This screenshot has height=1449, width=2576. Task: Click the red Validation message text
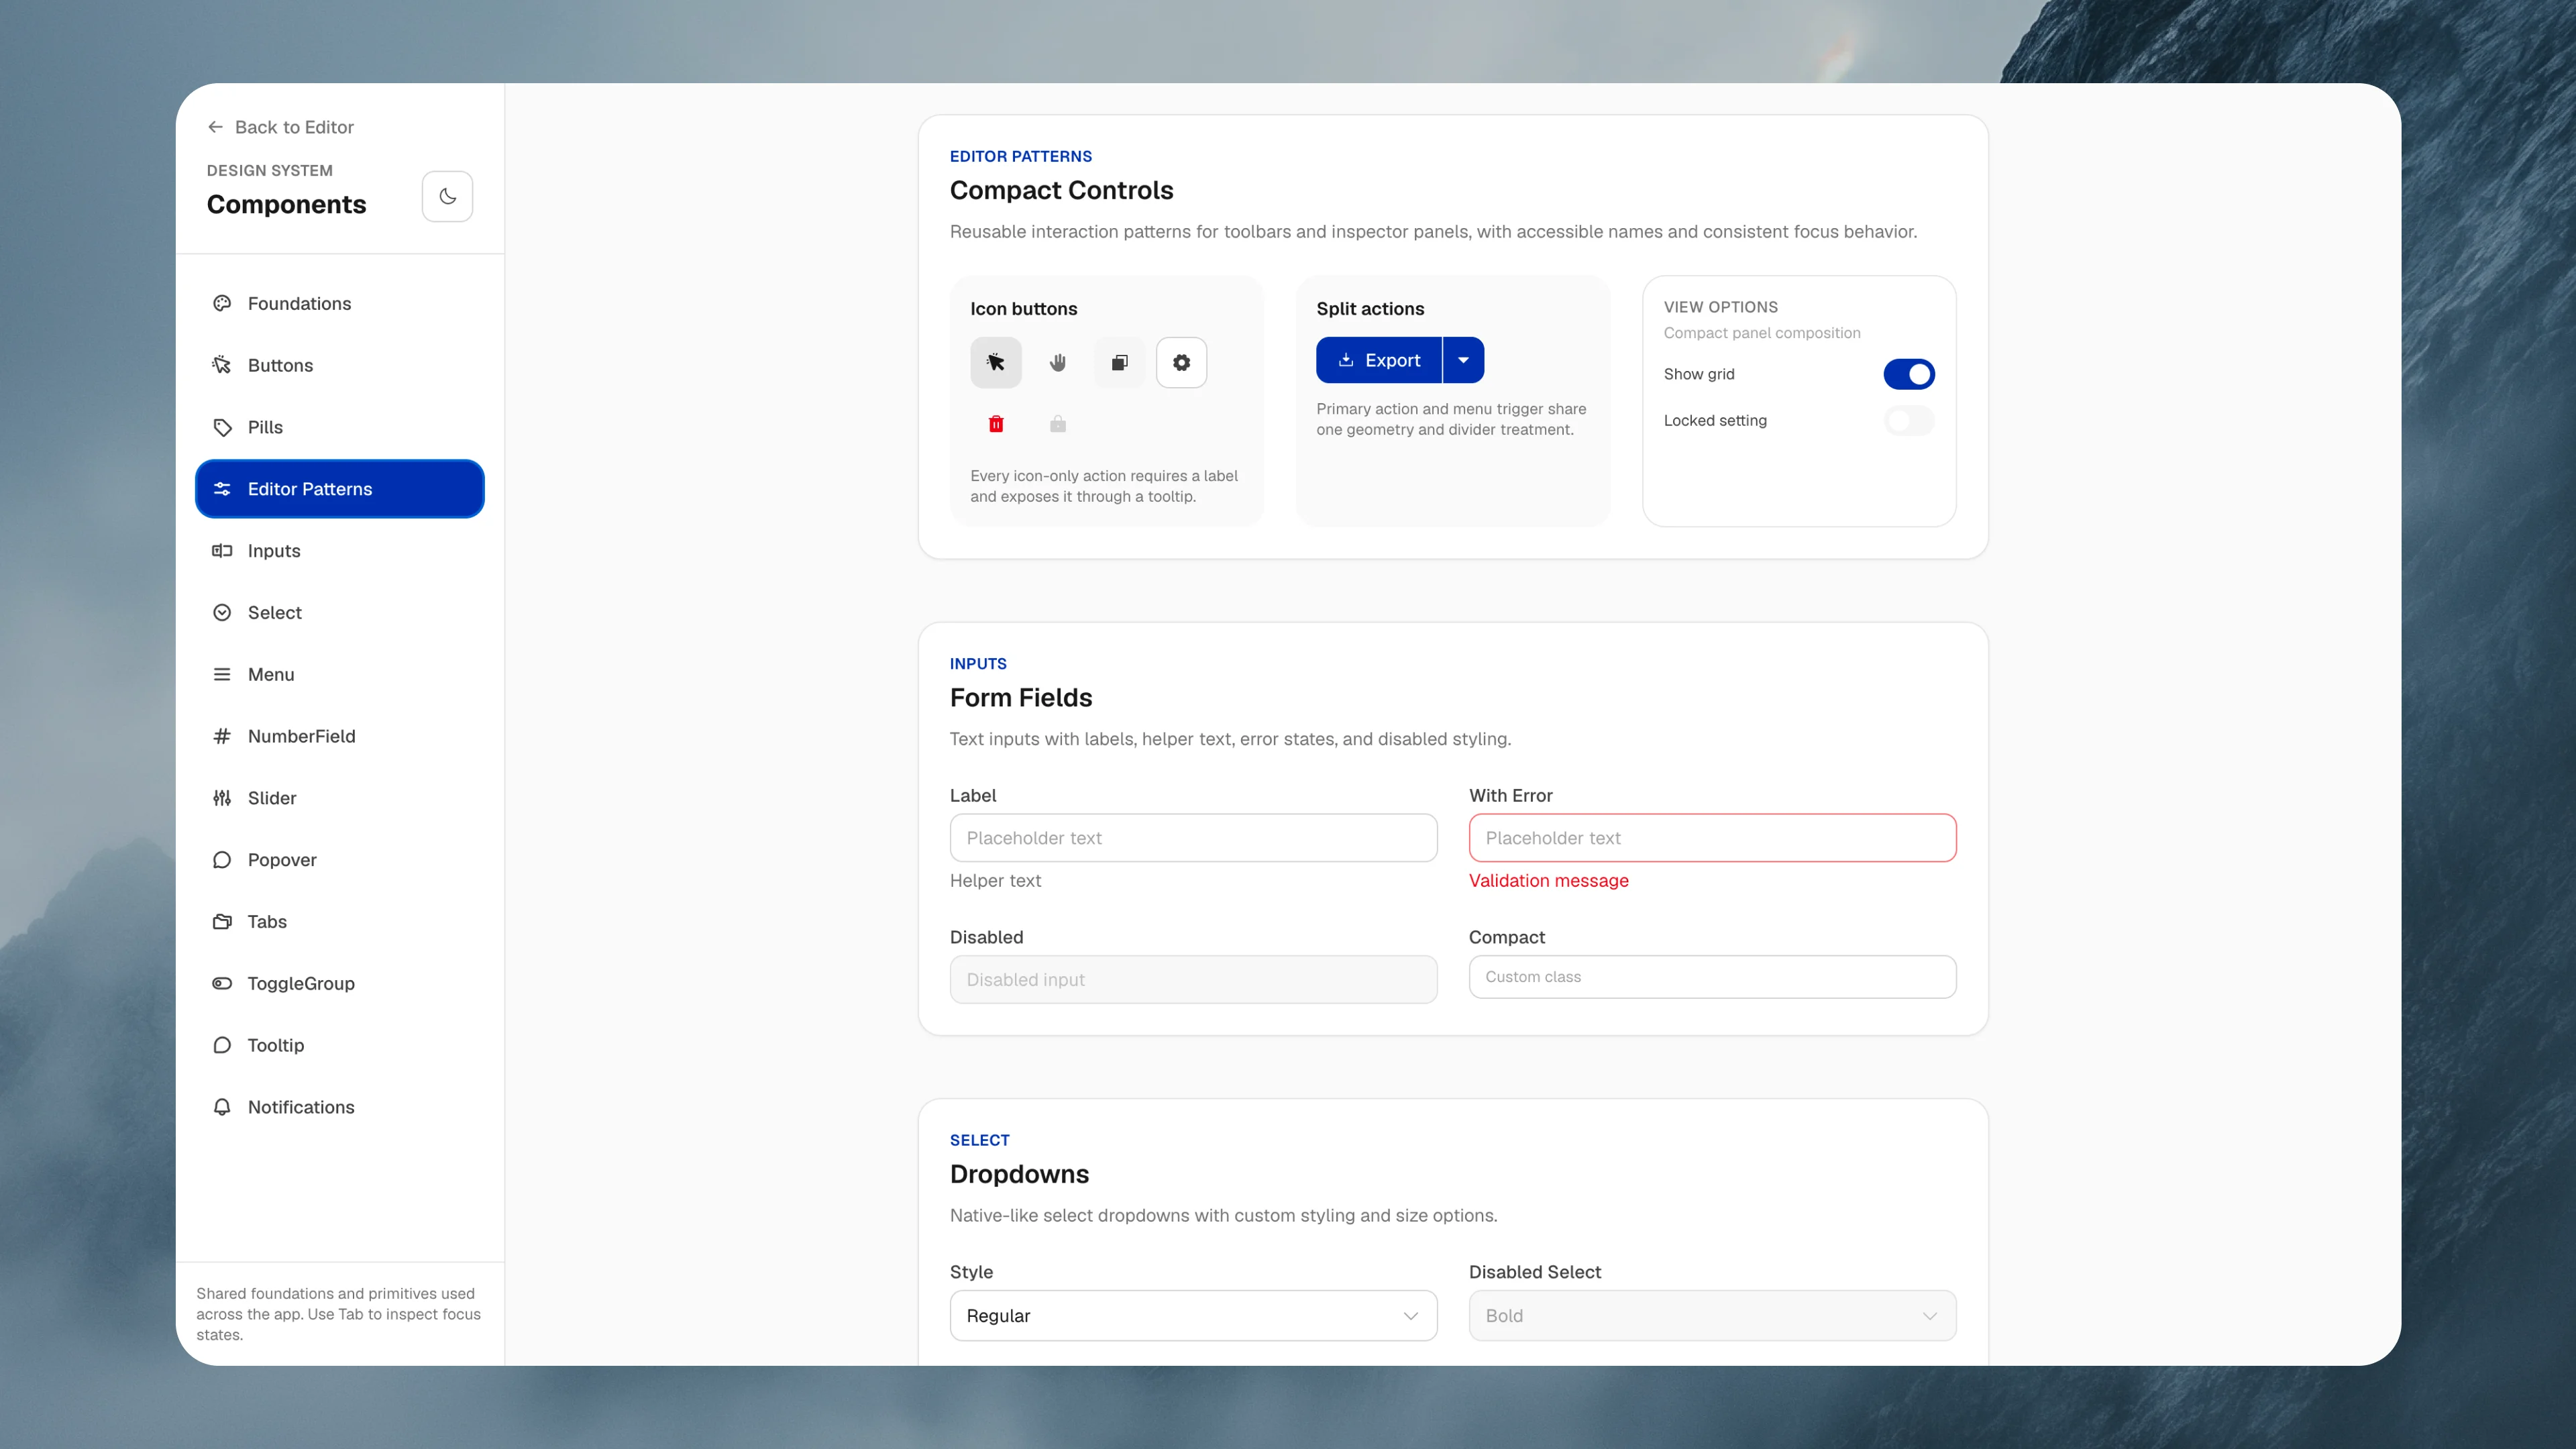(x=1548, y=880)
